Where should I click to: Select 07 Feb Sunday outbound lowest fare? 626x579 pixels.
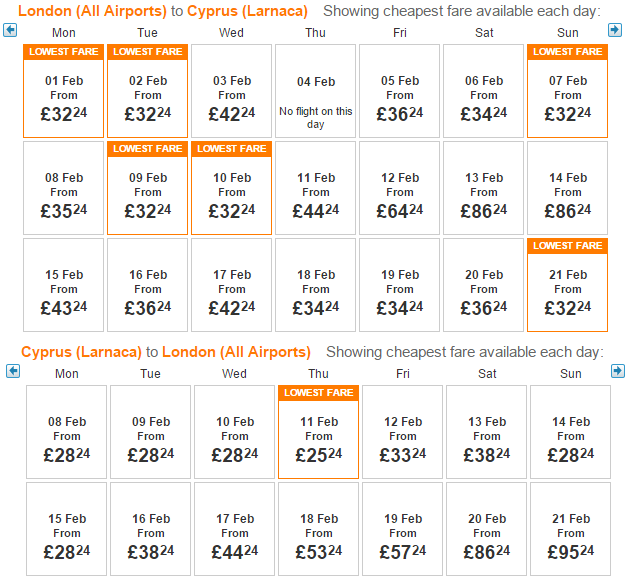point(567,91)
